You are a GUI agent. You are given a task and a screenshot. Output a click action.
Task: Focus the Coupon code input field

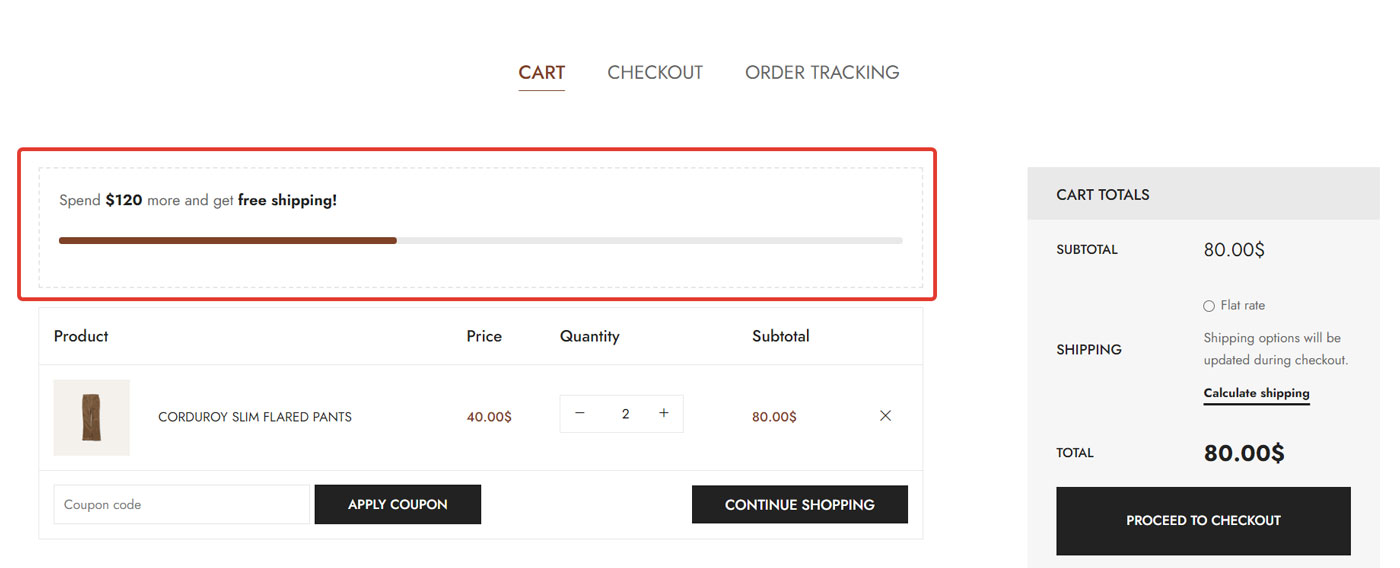[x=181, y=504]
